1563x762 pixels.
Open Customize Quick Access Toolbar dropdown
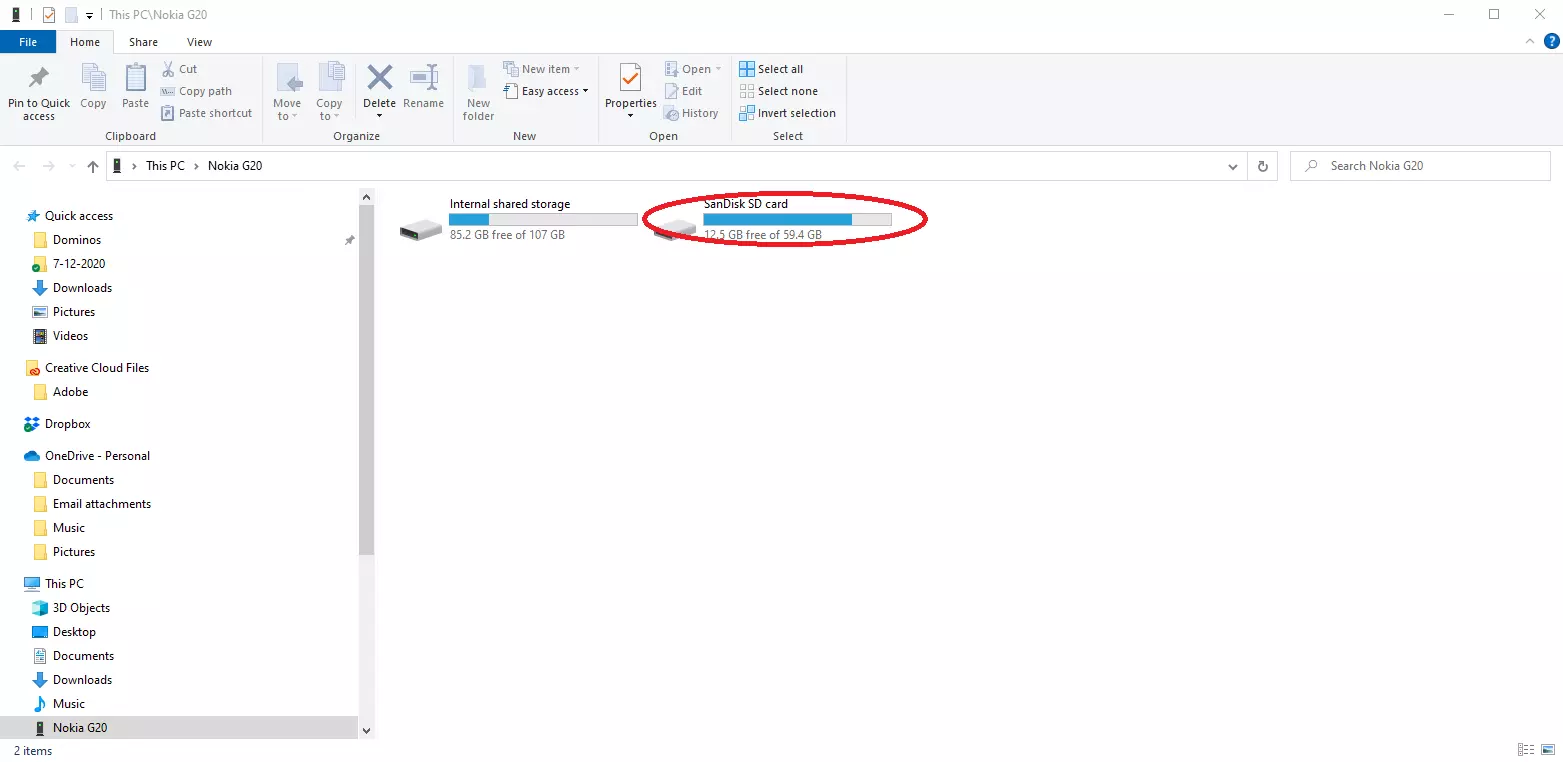point(89,15)
